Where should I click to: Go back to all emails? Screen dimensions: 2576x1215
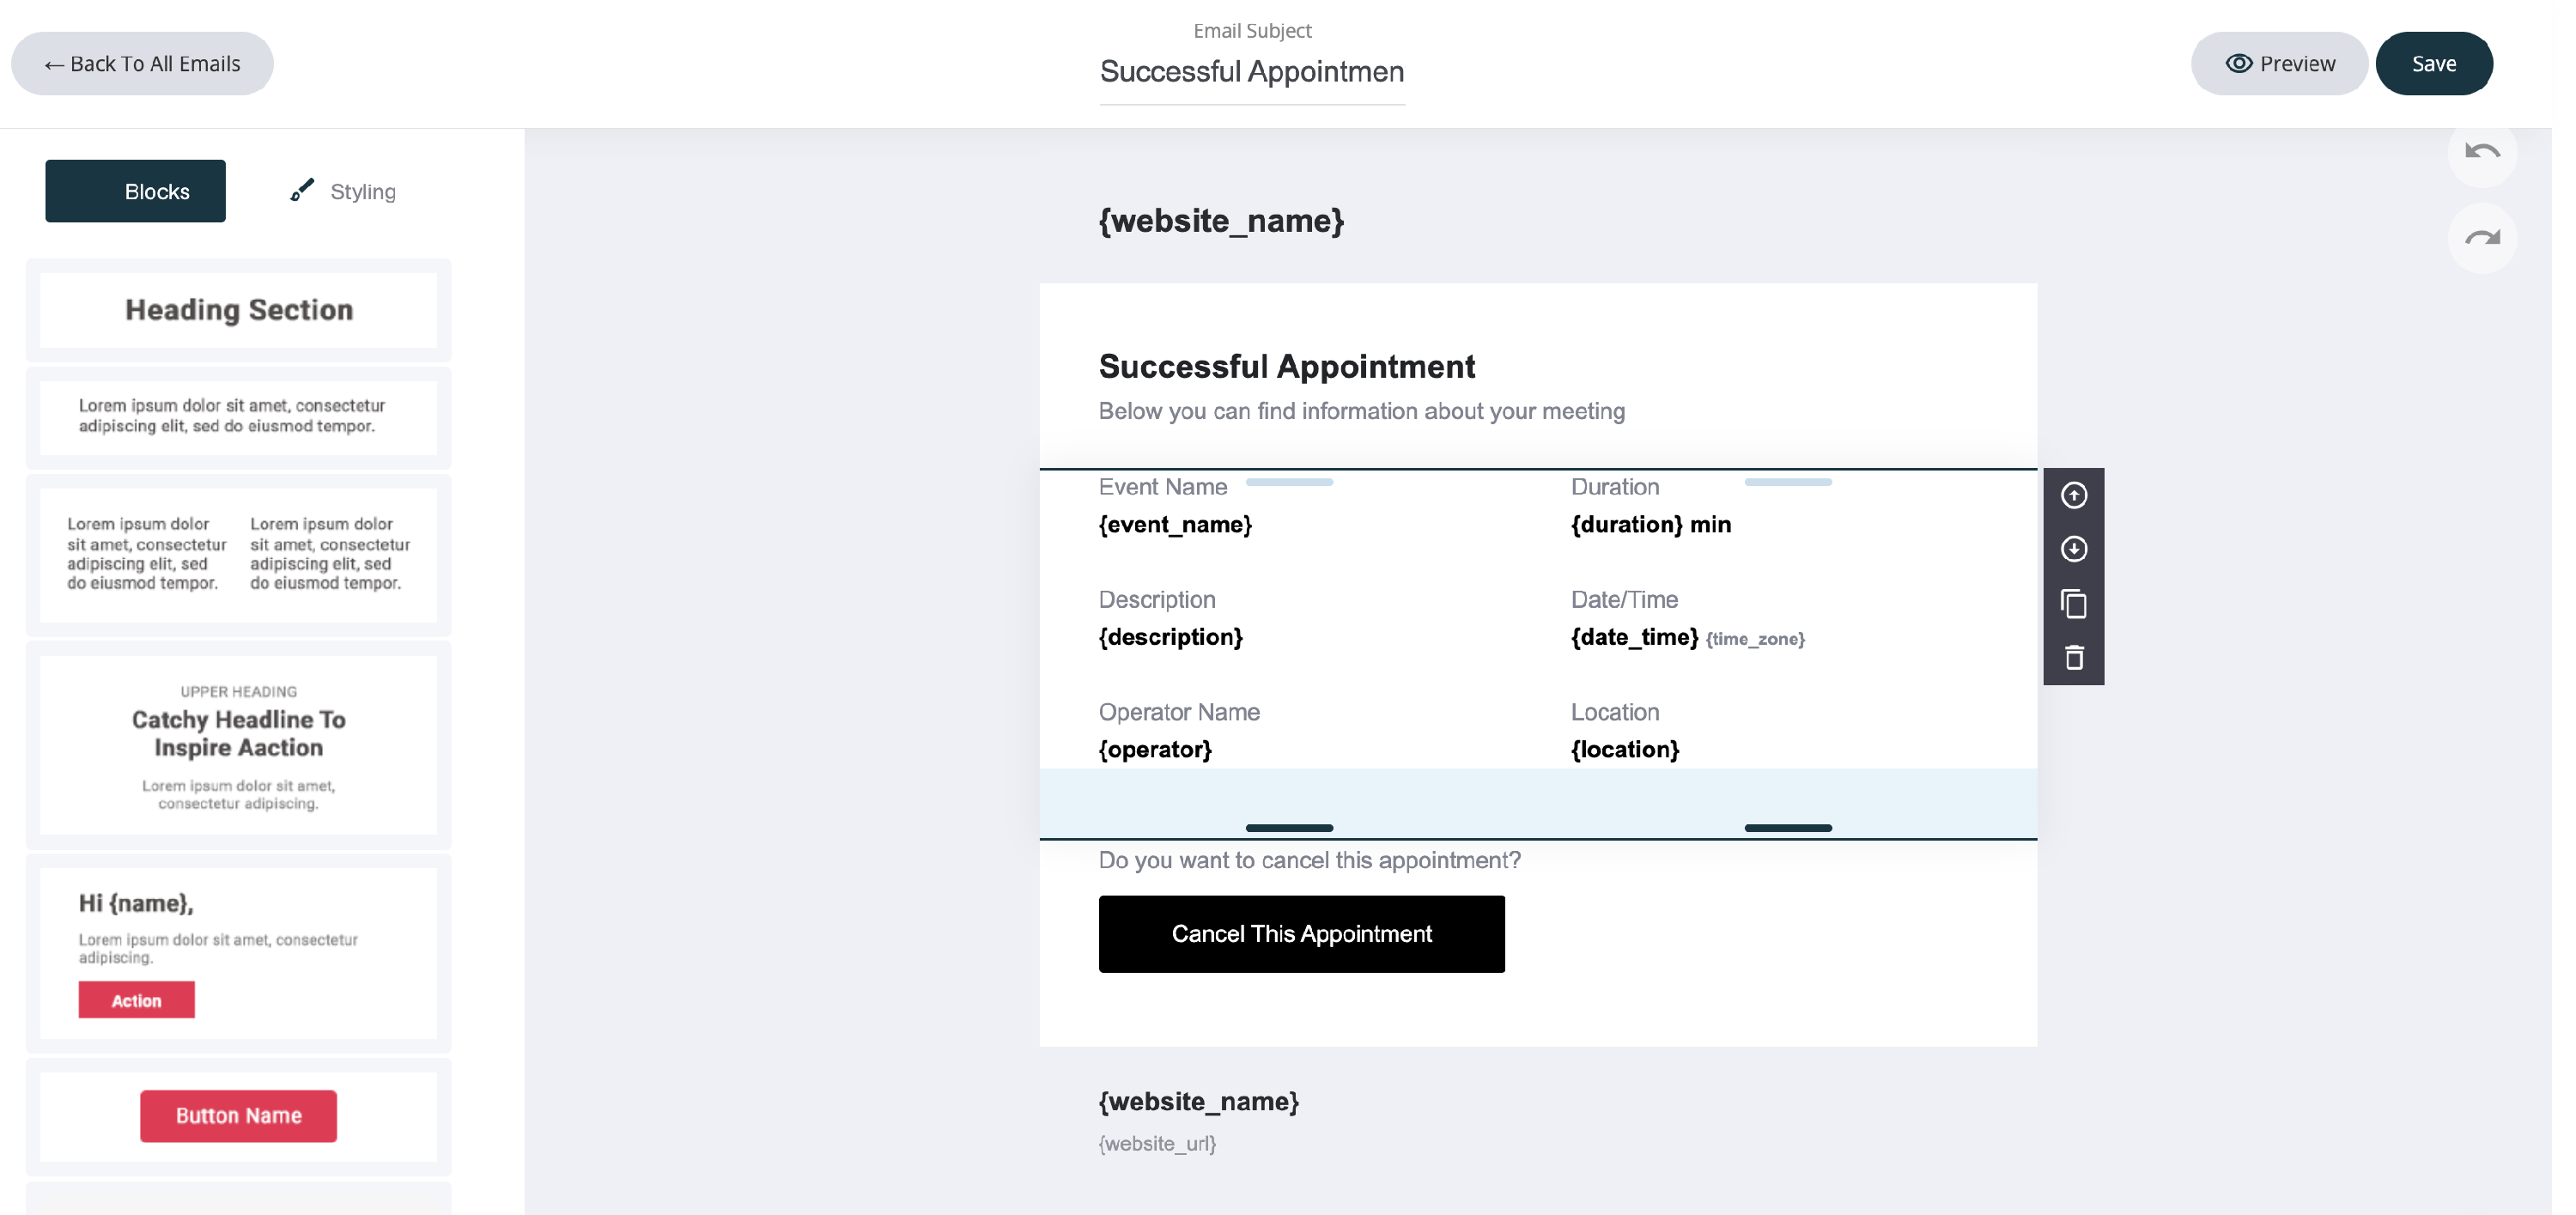click(142, 64)
